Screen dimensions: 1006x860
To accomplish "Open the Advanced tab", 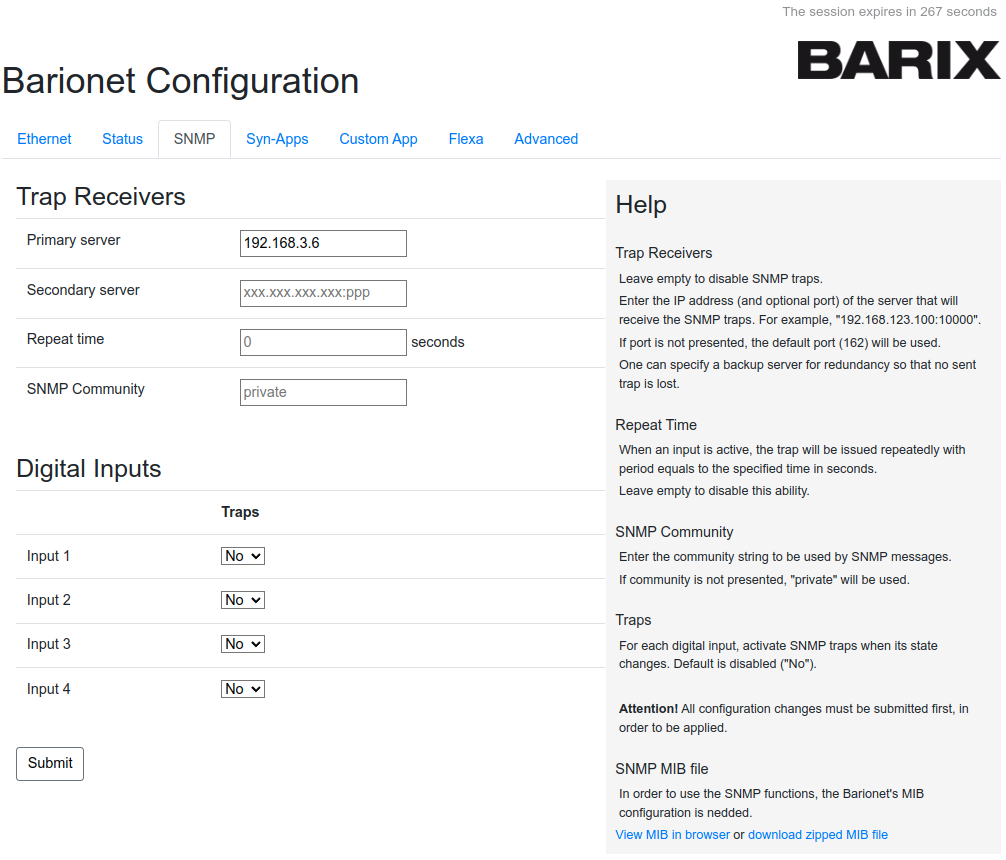I will tap(546, 139).
